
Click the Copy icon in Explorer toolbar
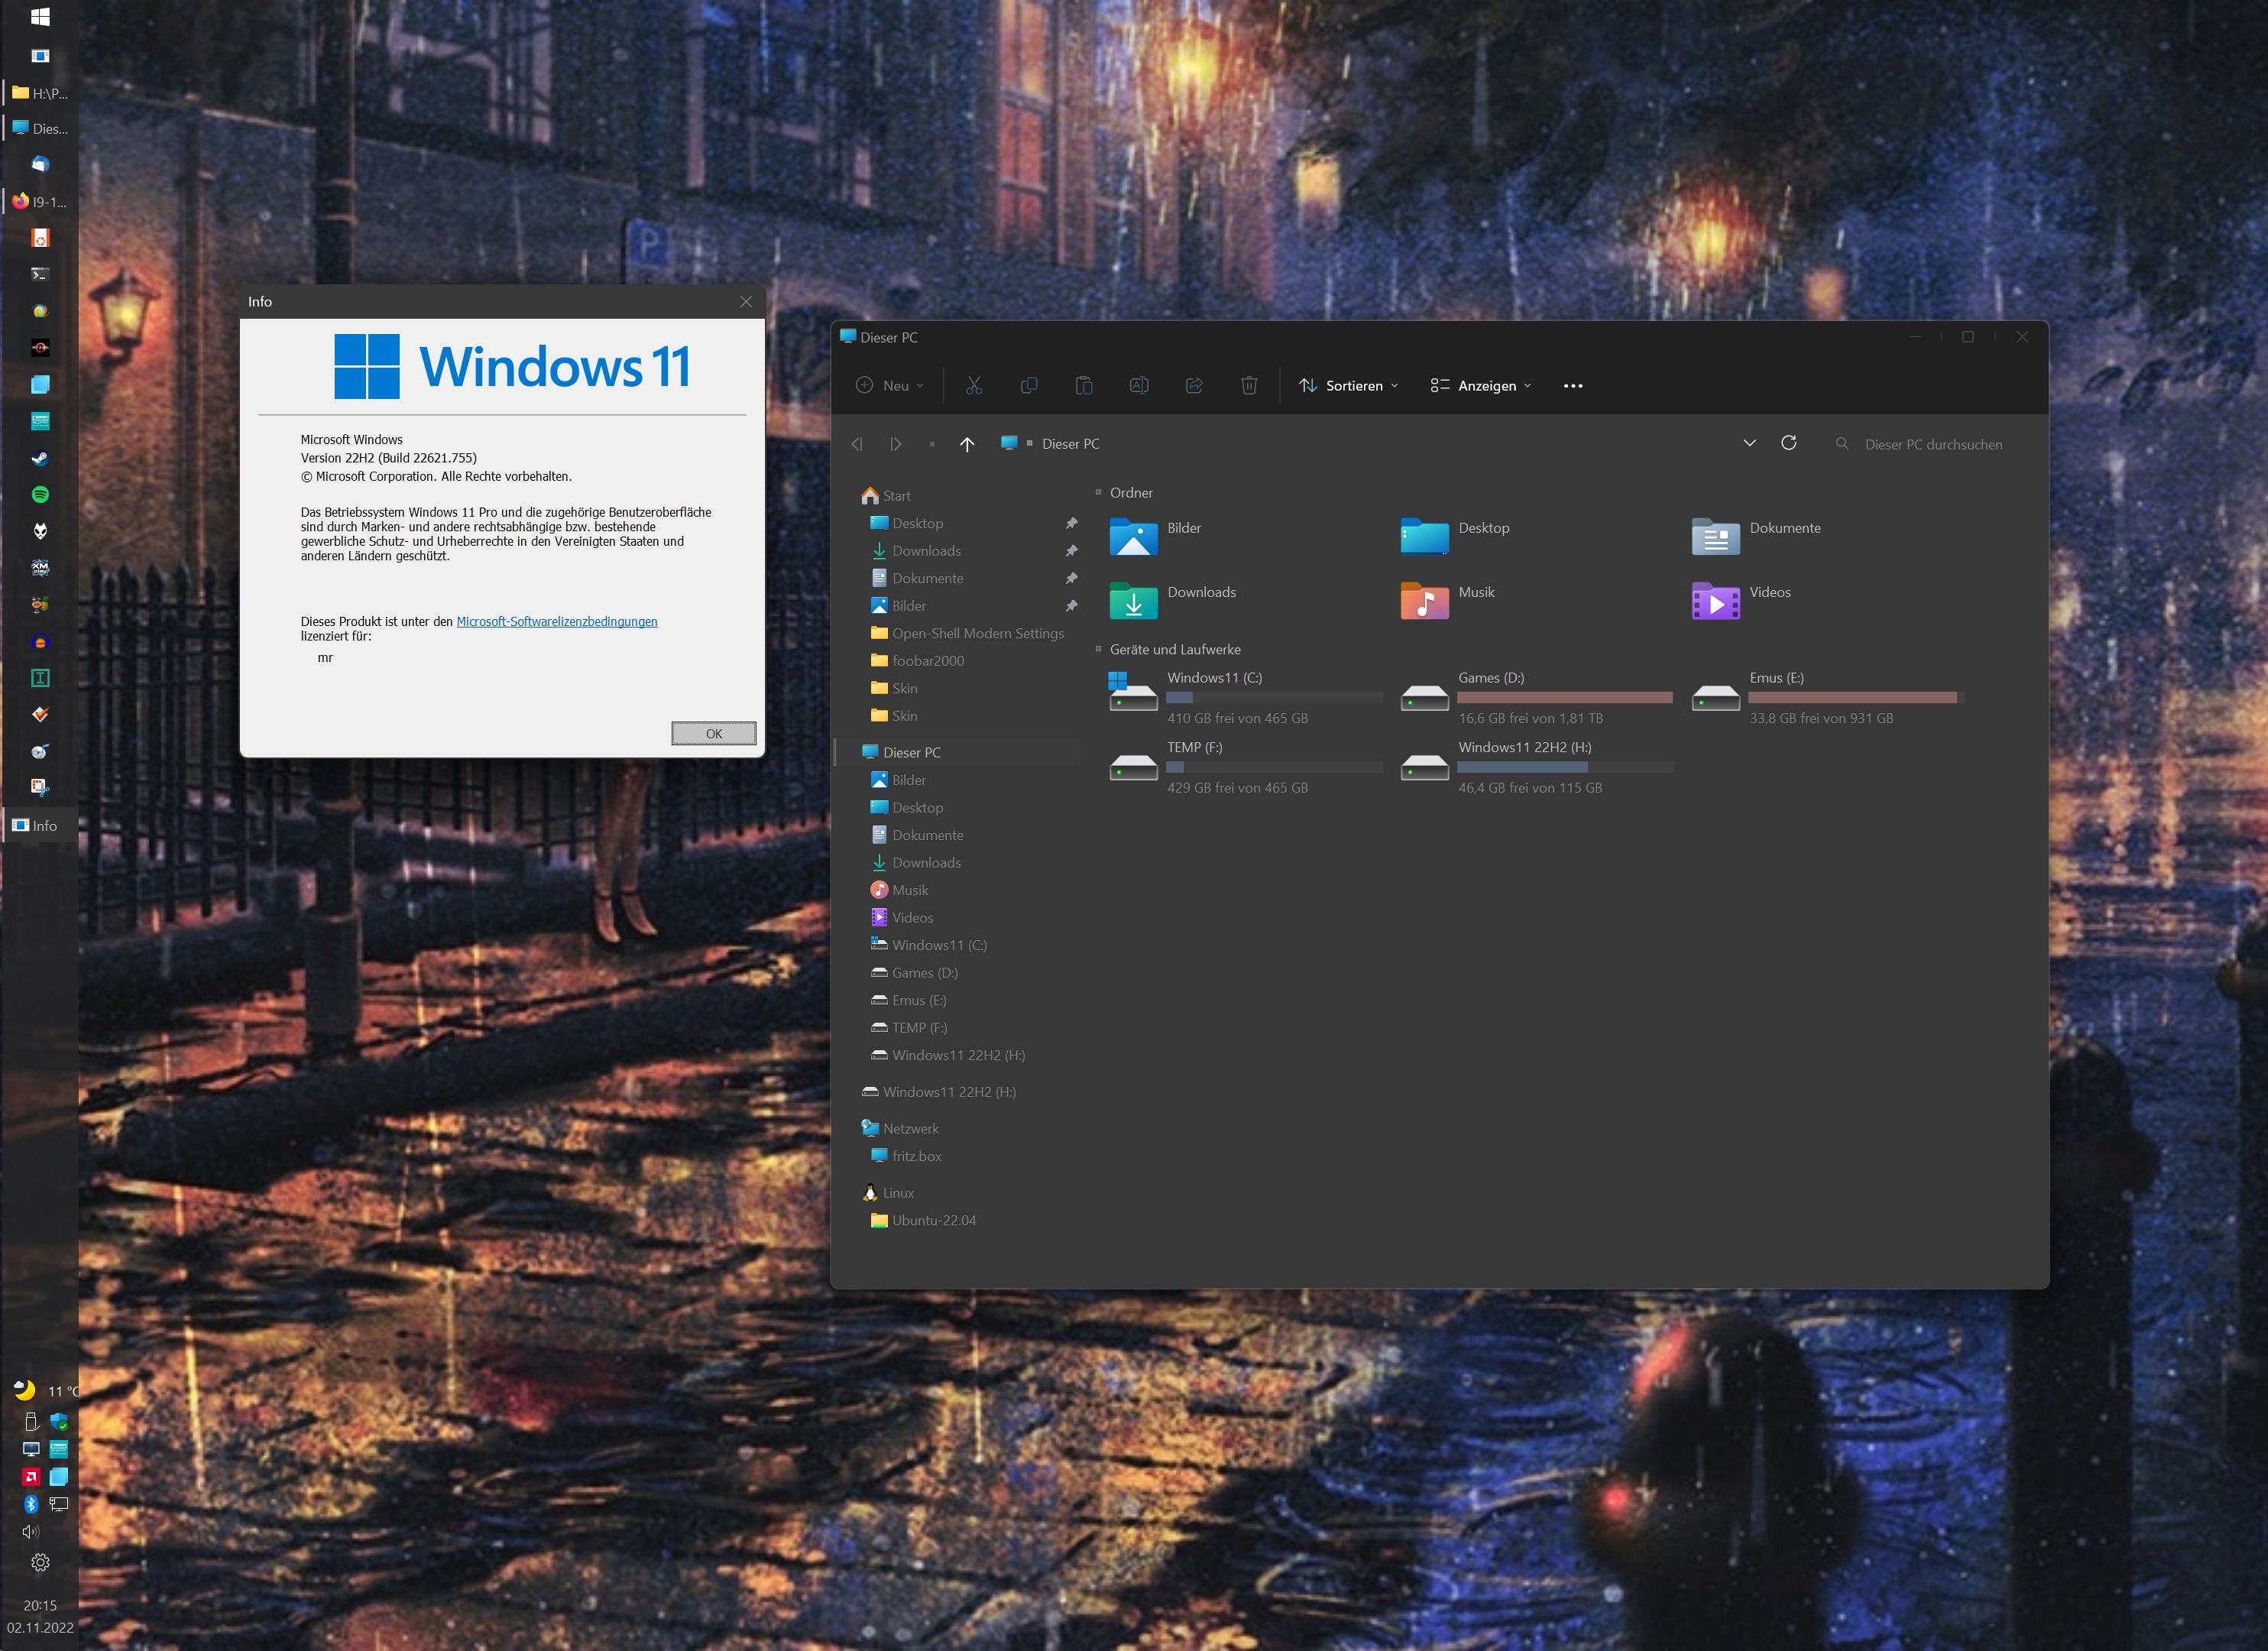click(x=1028, y=385)
